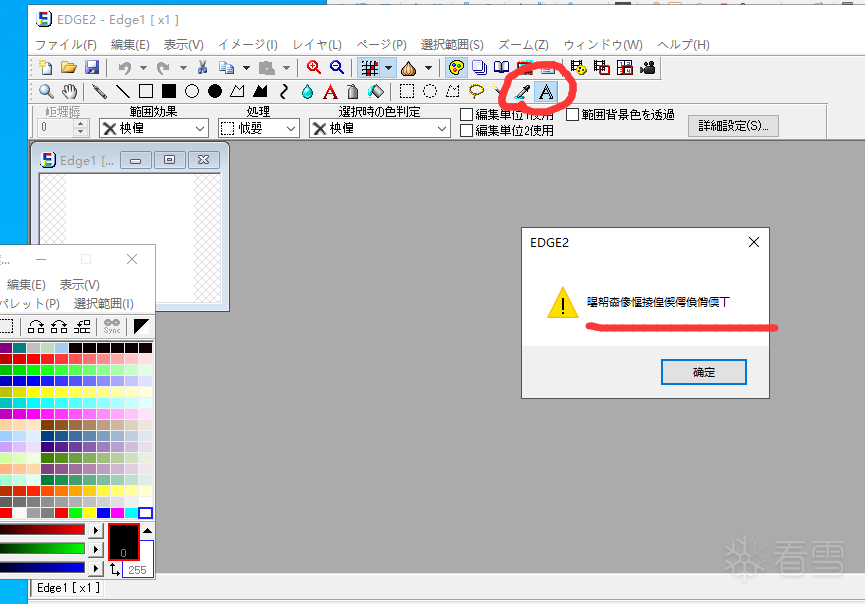Open パレット(P) menu in palette window
The height and width of the screenshot is (604, 865).
pyautogui.click(x=30, y=303)
